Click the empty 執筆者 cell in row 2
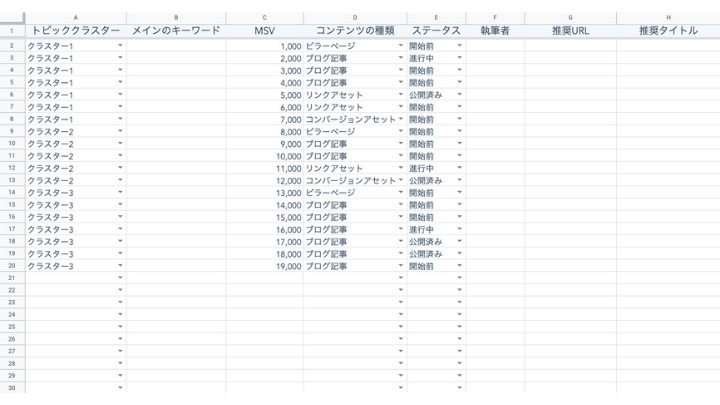This screenshot has width=720, height=405. (495, 48)
